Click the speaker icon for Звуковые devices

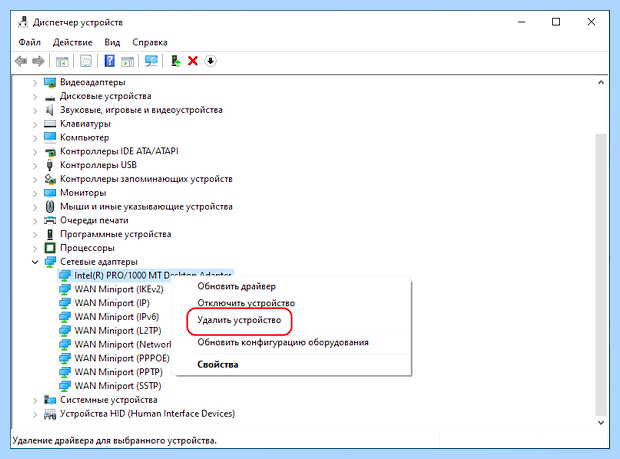50,110
